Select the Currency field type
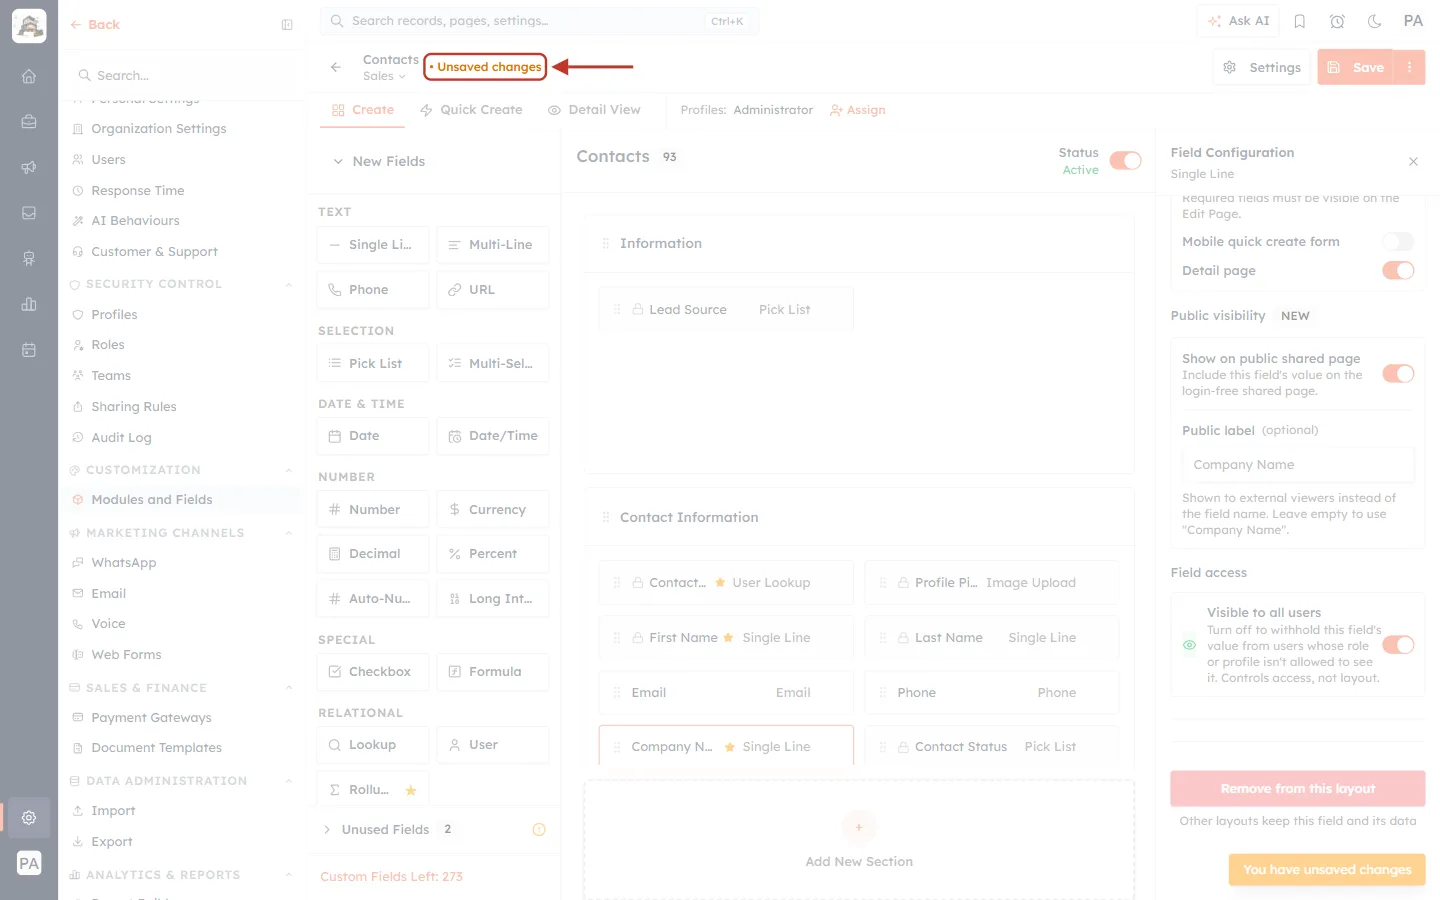 click(493, 509)
